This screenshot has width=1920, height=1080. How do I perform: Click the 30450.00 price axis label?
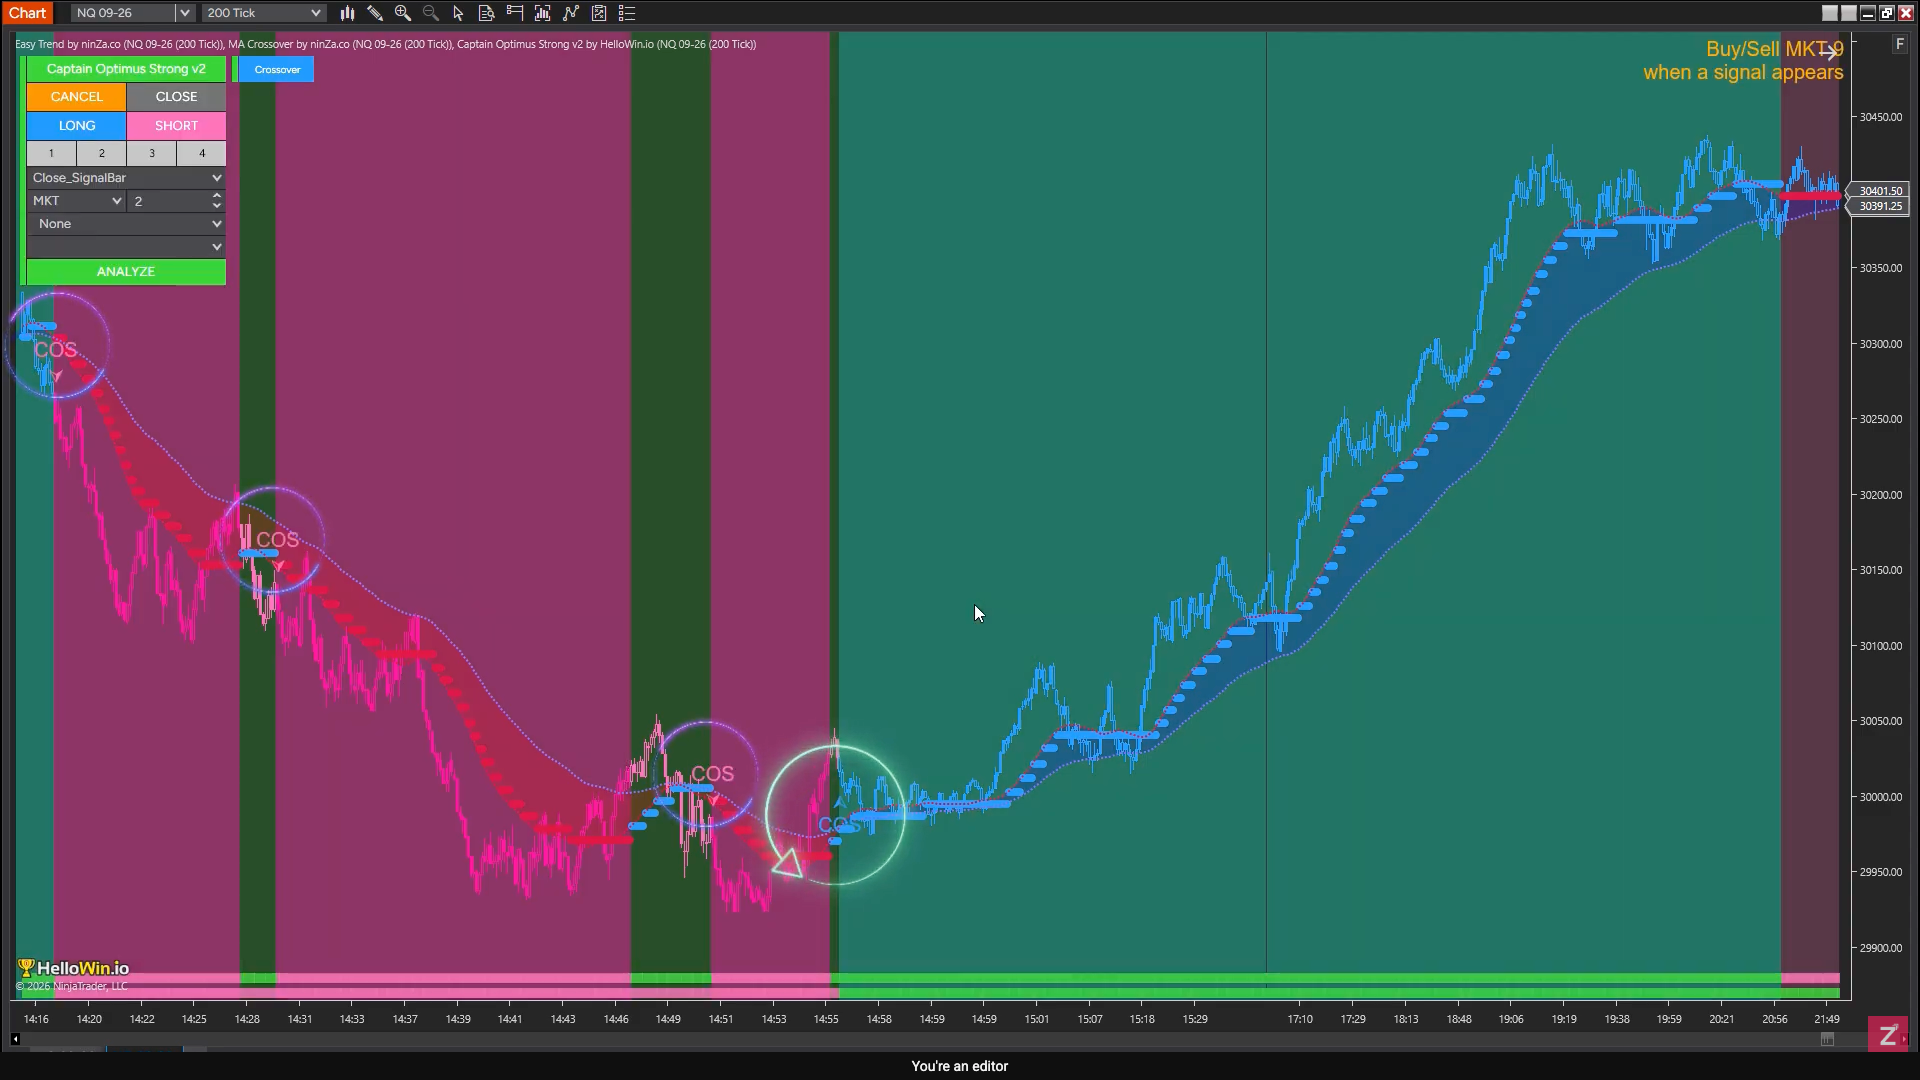coord(1880,117)
